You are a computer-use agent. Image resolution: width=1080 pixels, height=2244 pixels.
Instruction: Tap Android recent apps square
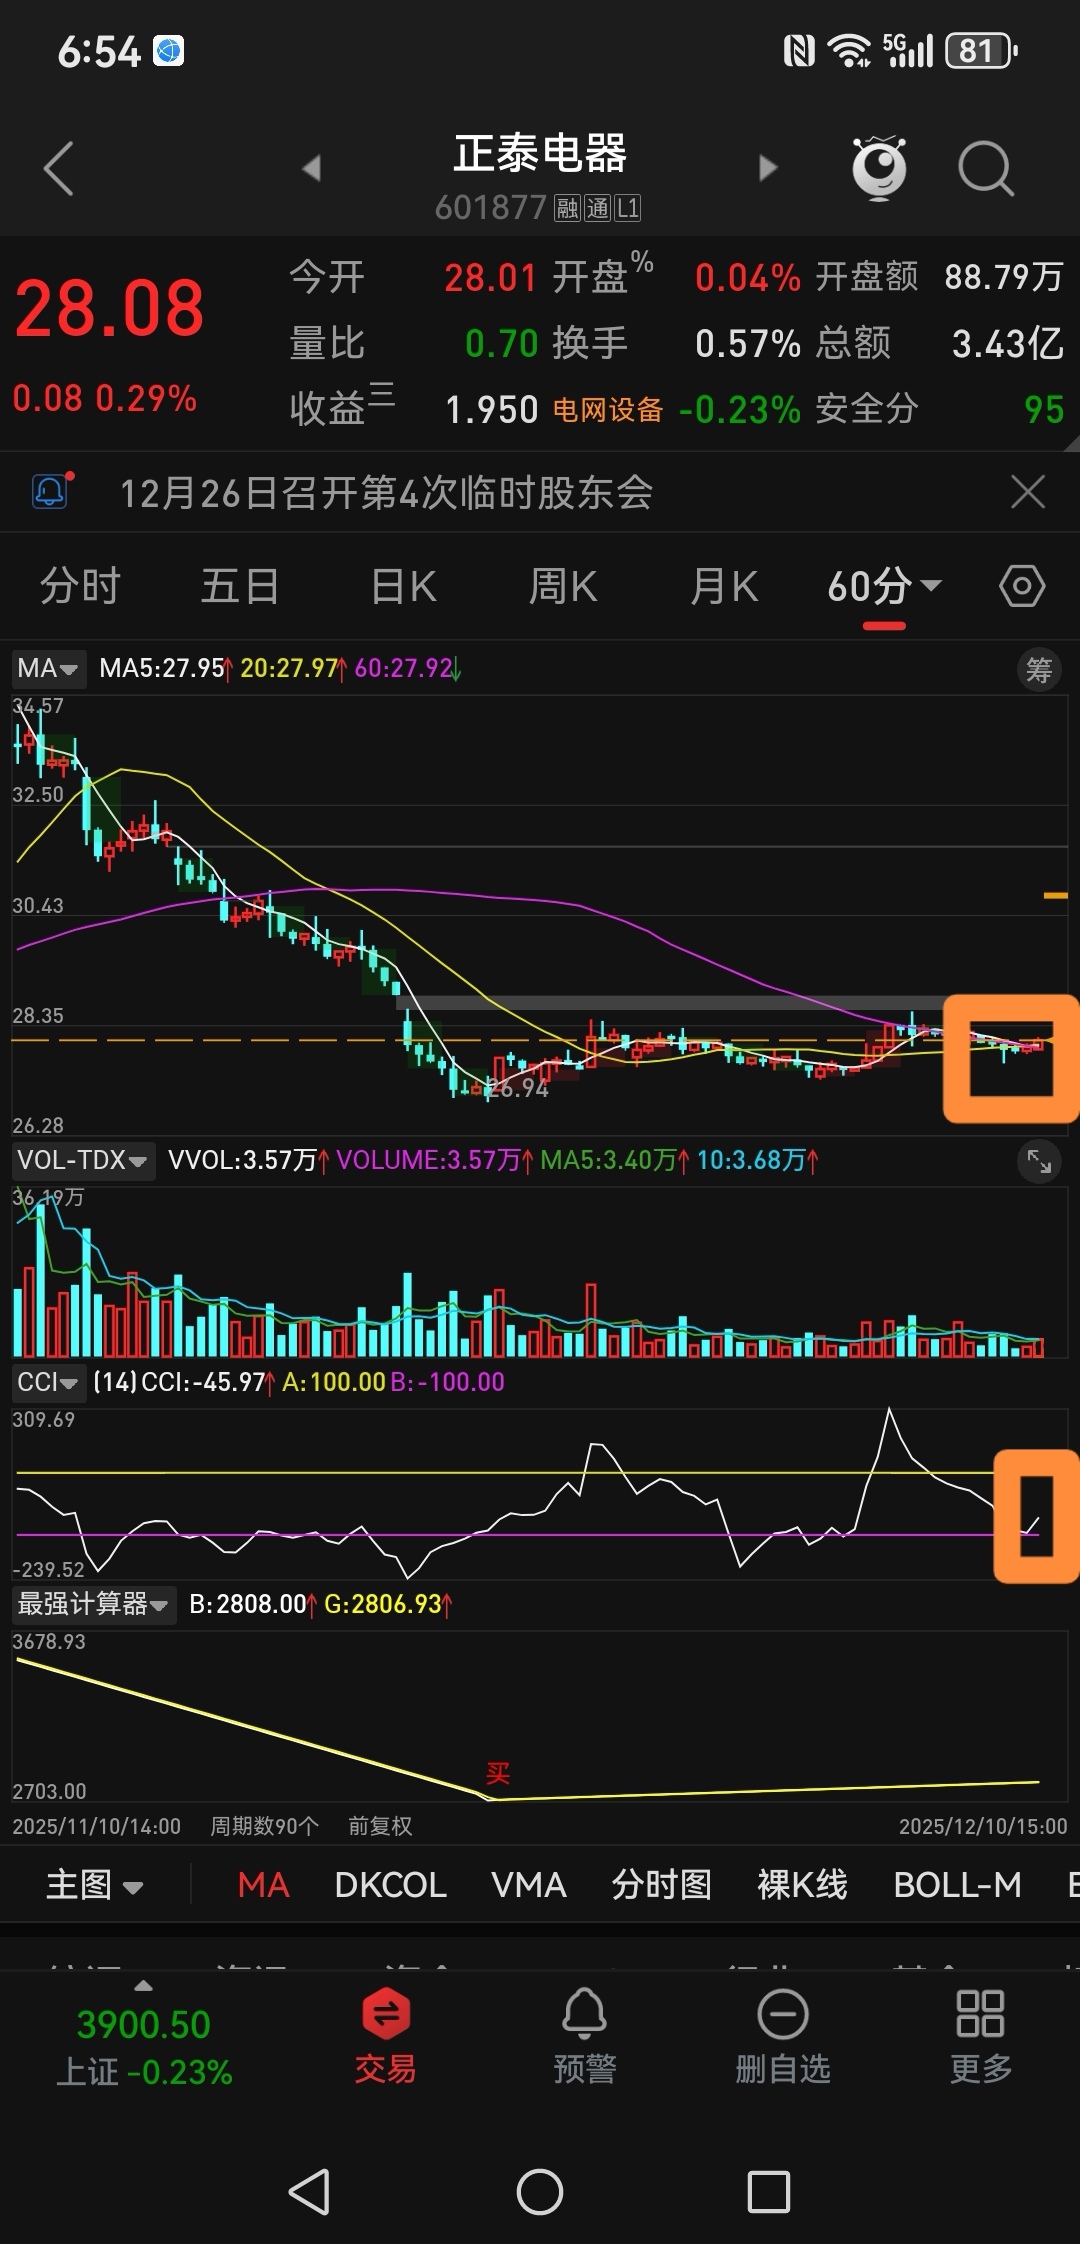click(769, 2192)
